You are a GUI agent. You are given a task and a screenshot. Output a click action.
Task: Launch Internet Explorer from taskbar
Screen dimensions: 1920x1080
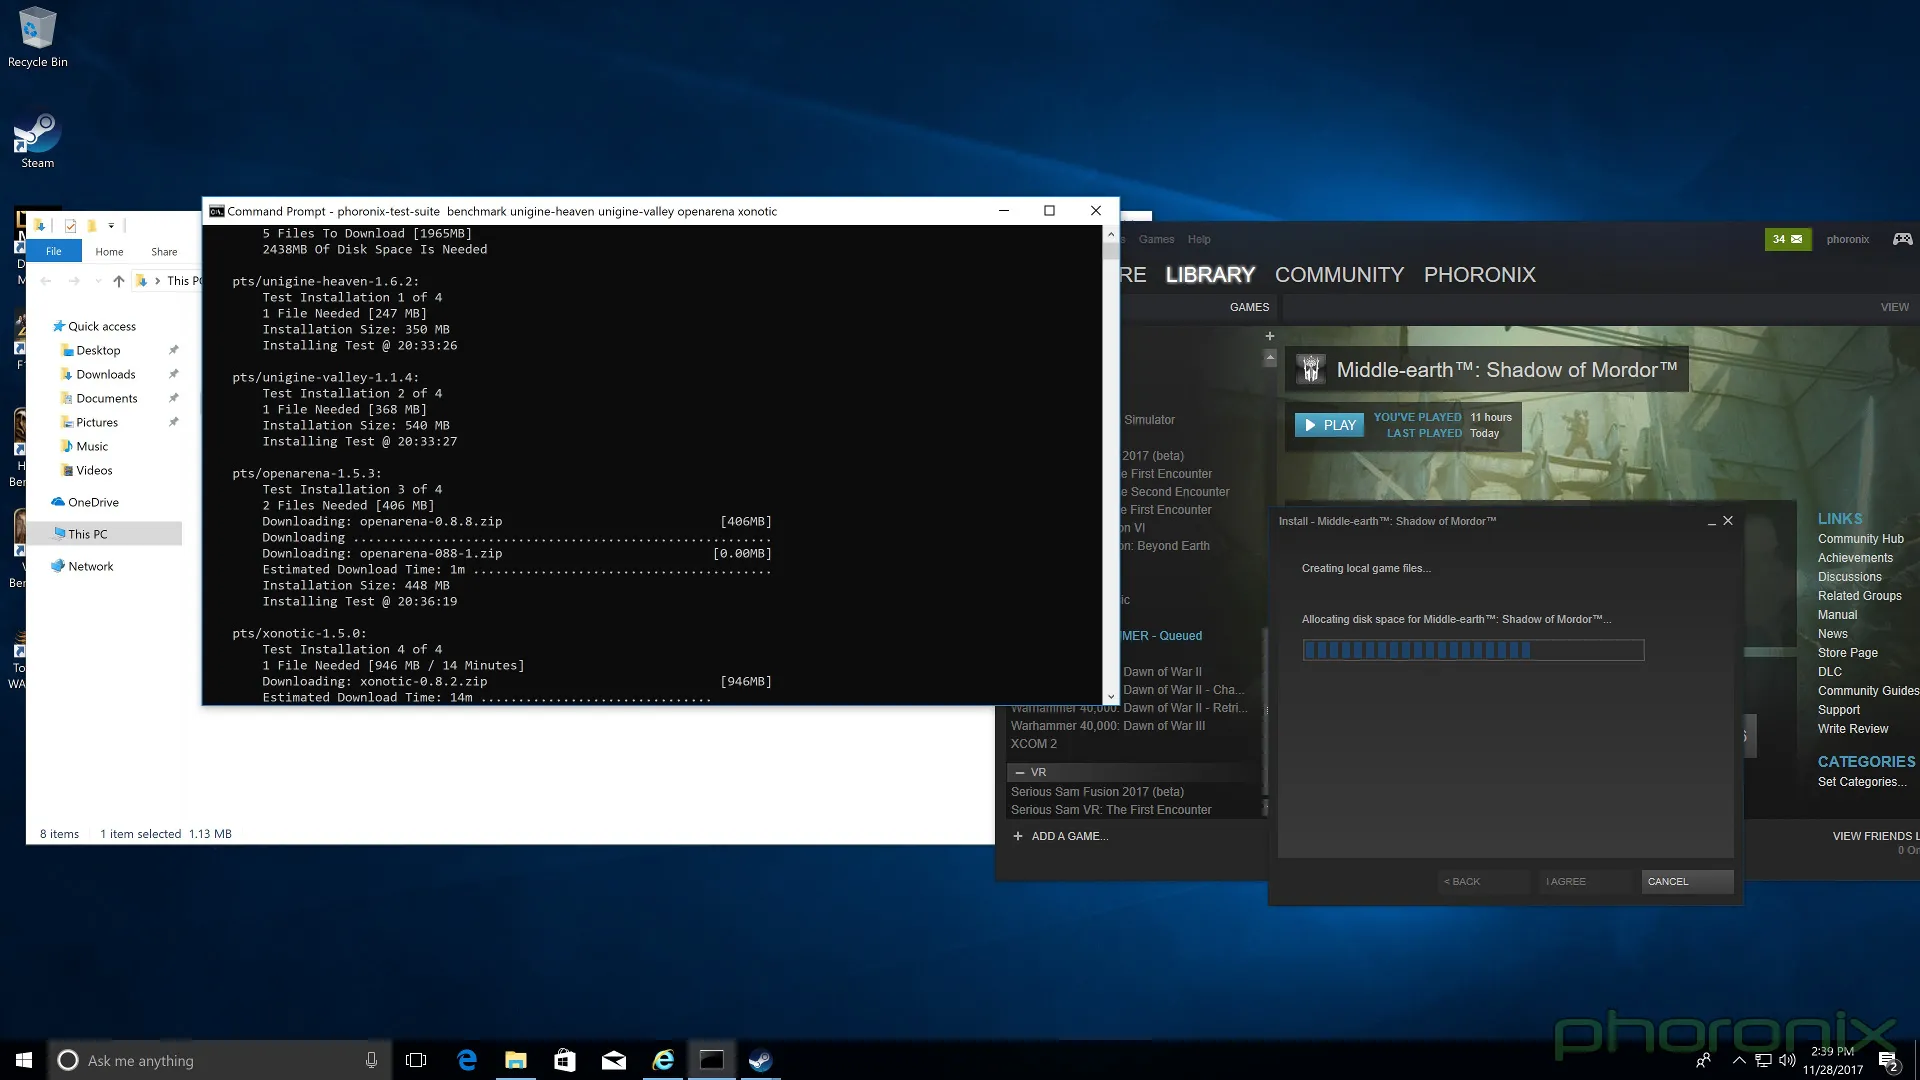[662, 1060]
